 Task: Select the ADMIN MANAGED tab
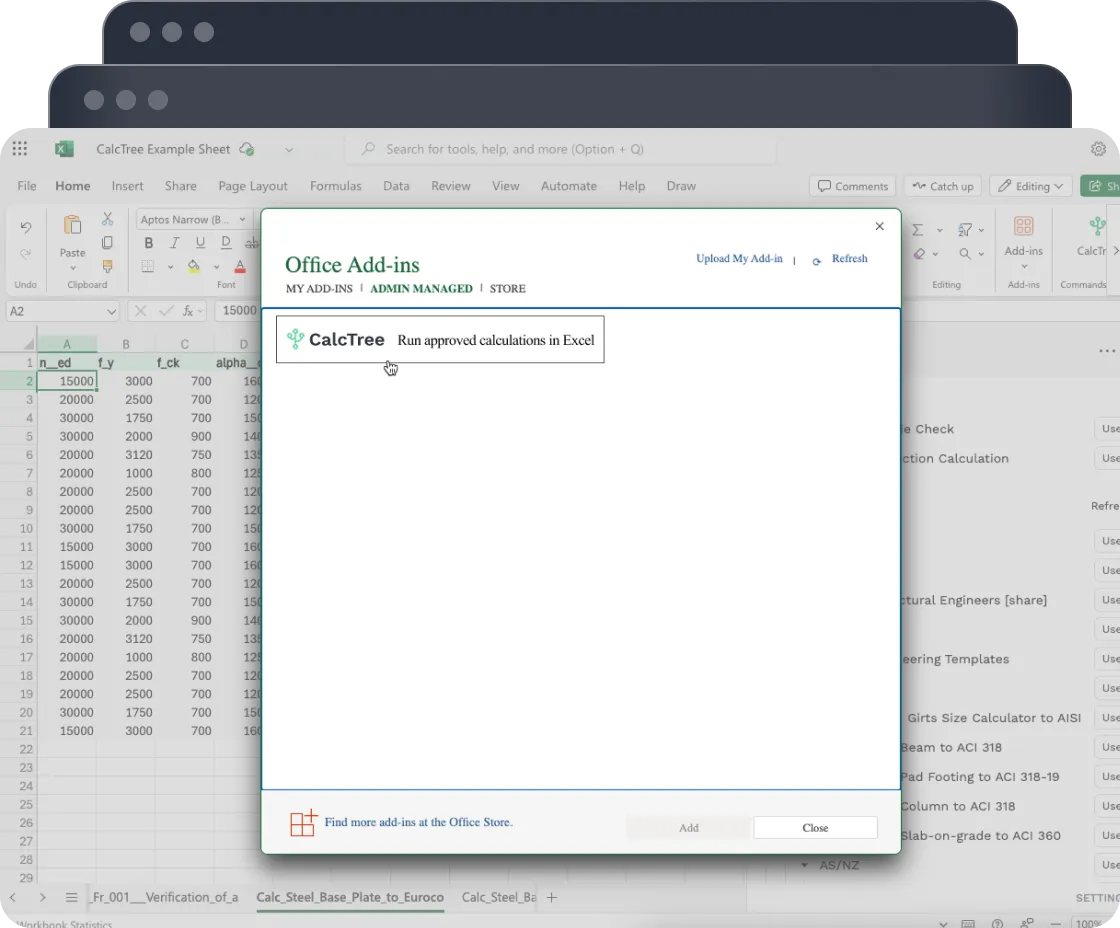[421, 289]
